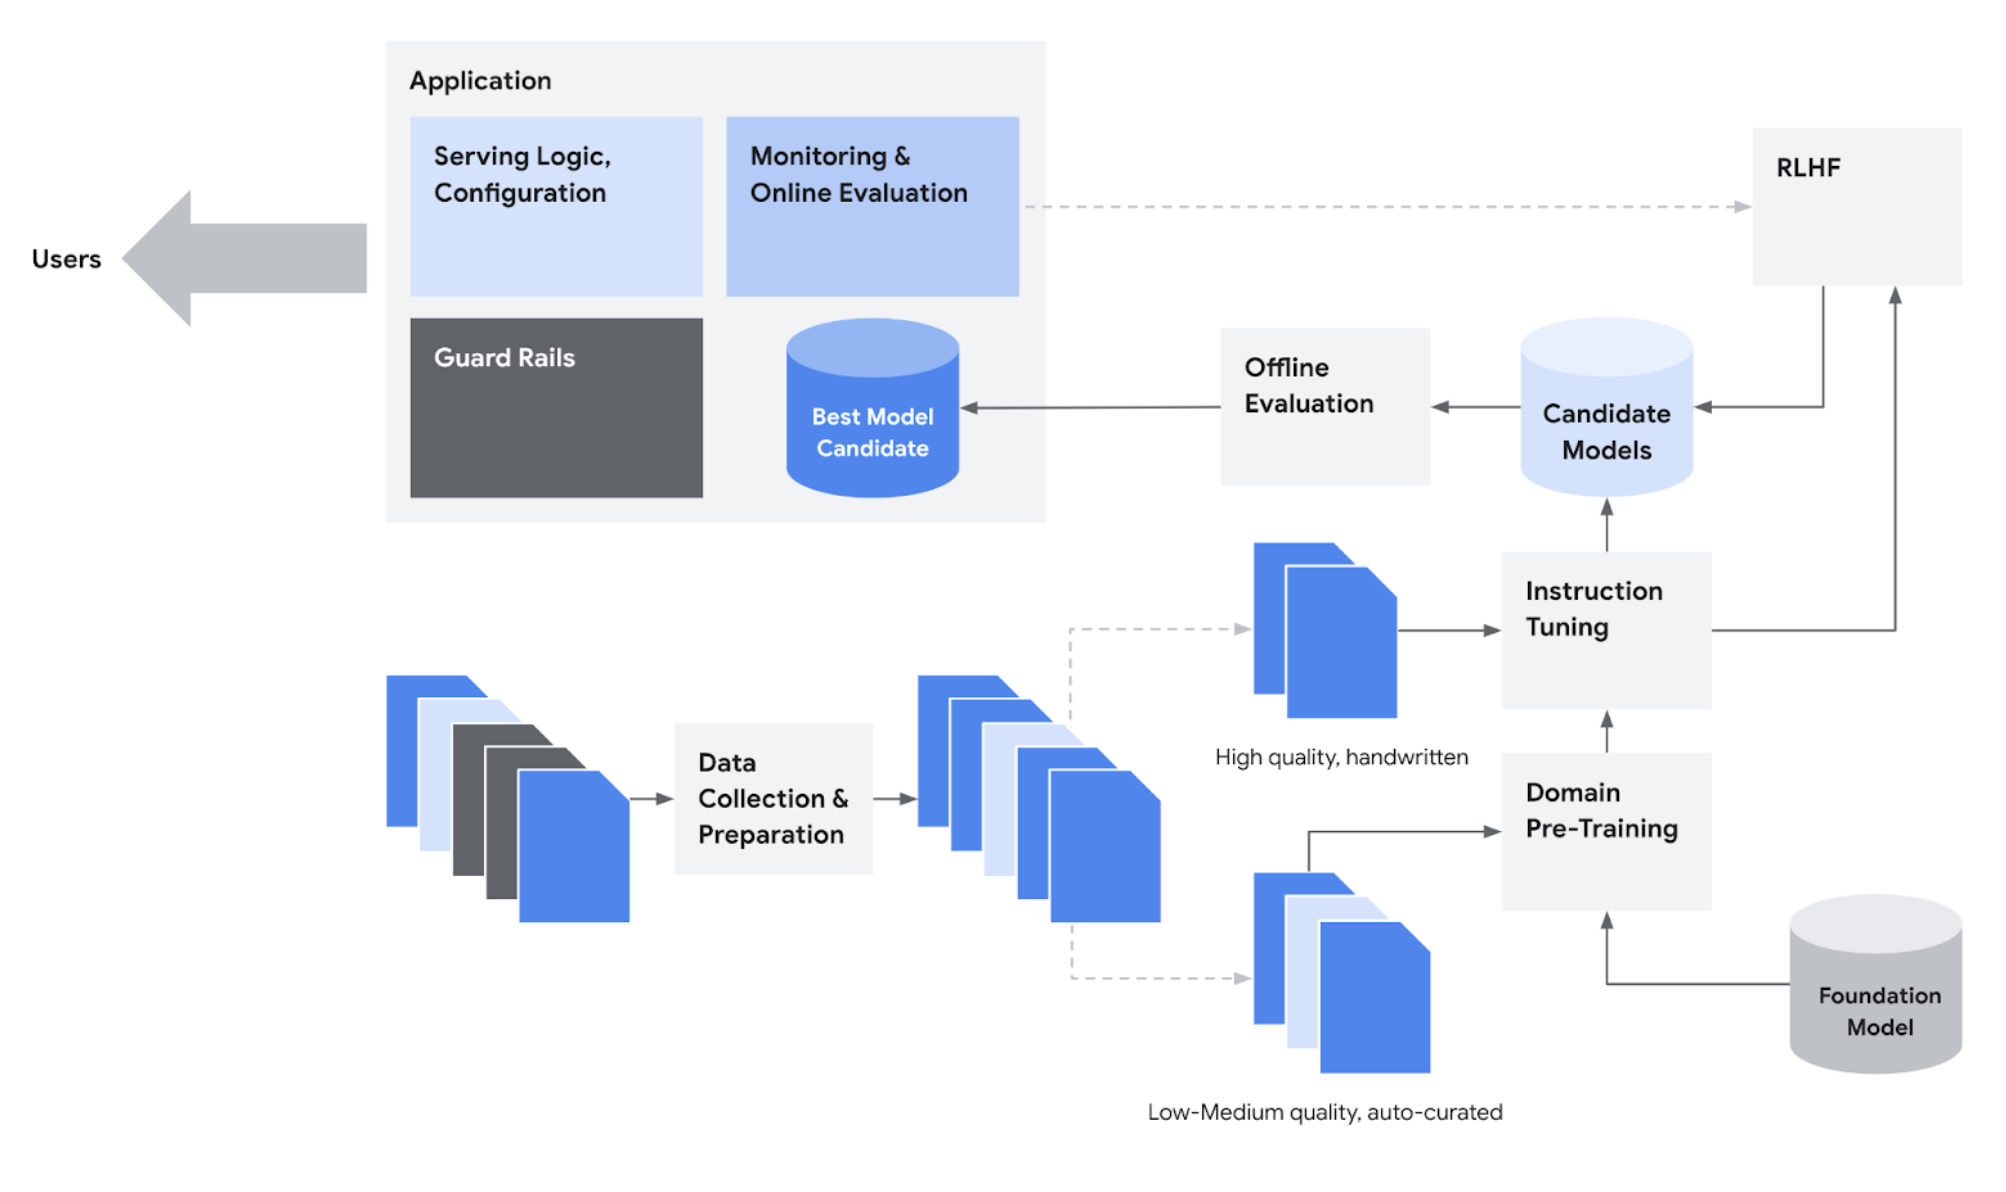The height and width of the screenshot is (1192, 2006).
Task: Click the Instruction Tuning box
Action: (x=1606, y=630)
